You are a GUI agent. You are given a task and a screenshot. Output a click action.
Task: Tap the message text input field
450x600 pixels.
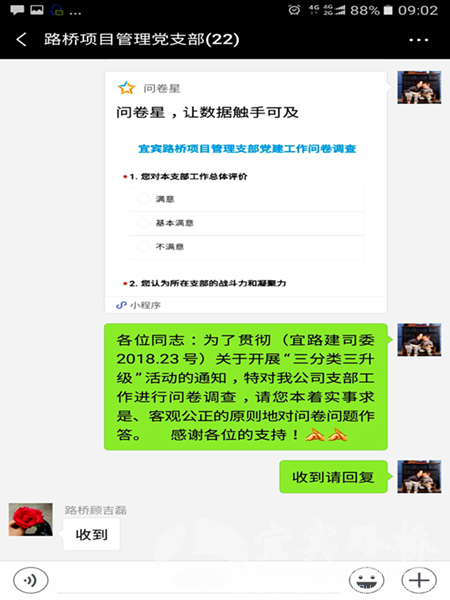click(199, 581)
